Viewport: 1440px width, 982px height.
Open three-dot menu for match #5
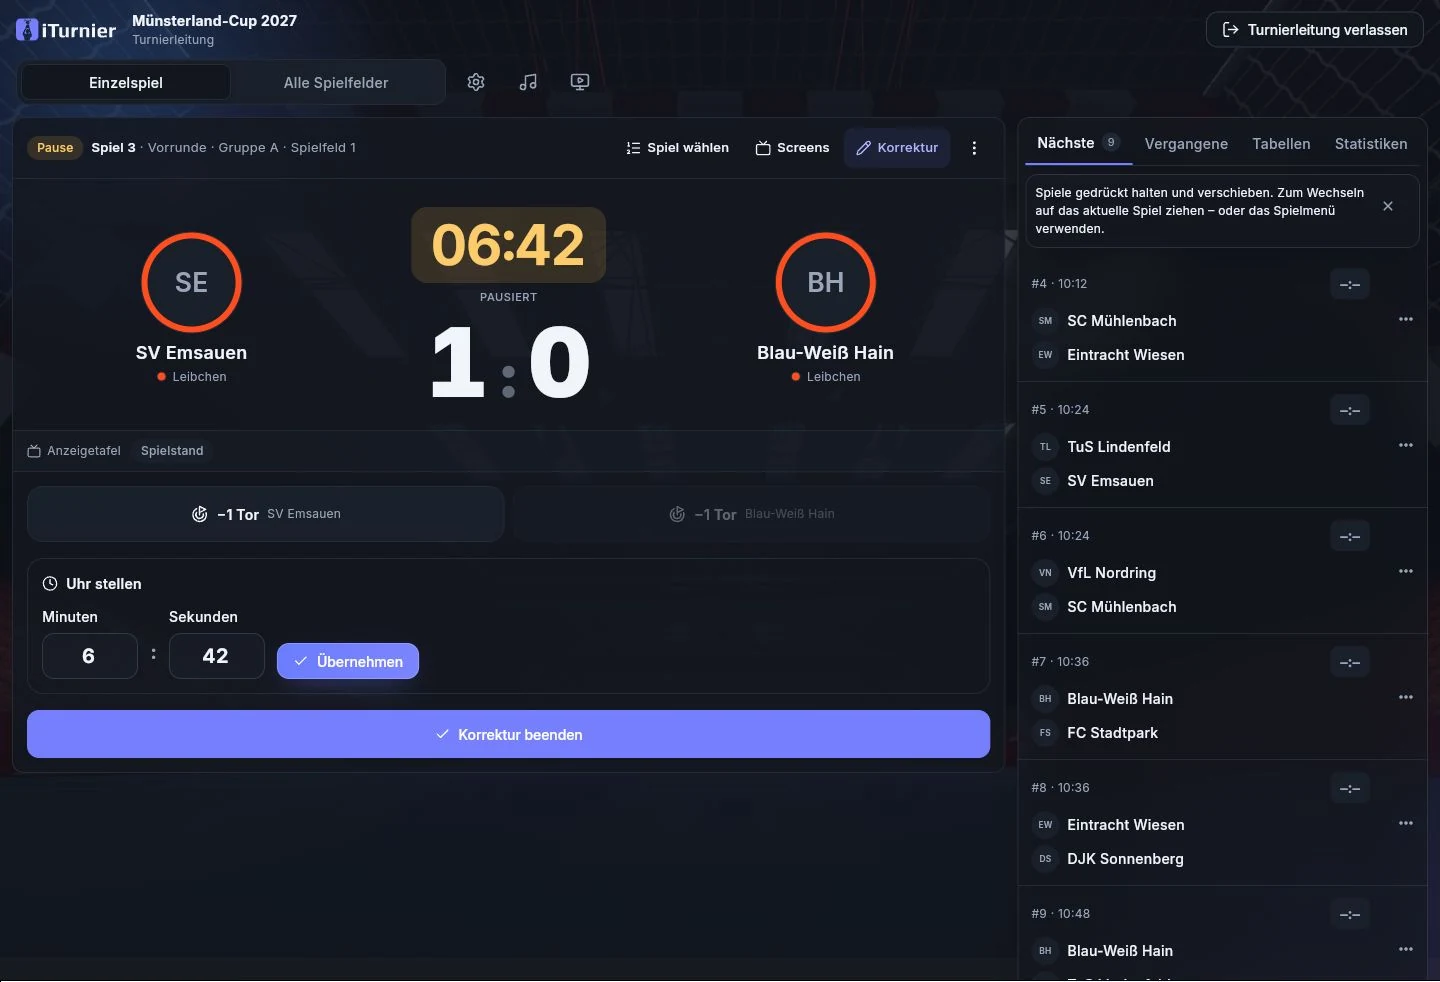(x=1406, y=445)
